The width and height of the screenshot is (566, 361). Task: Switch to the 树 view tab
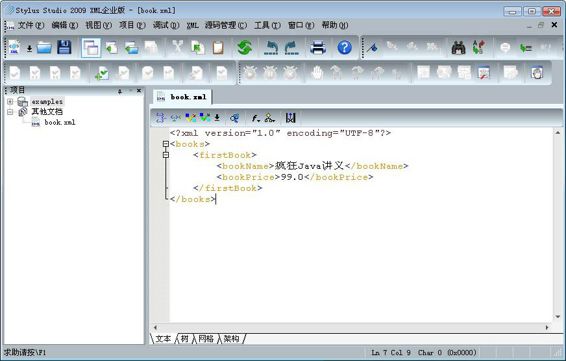184,339
